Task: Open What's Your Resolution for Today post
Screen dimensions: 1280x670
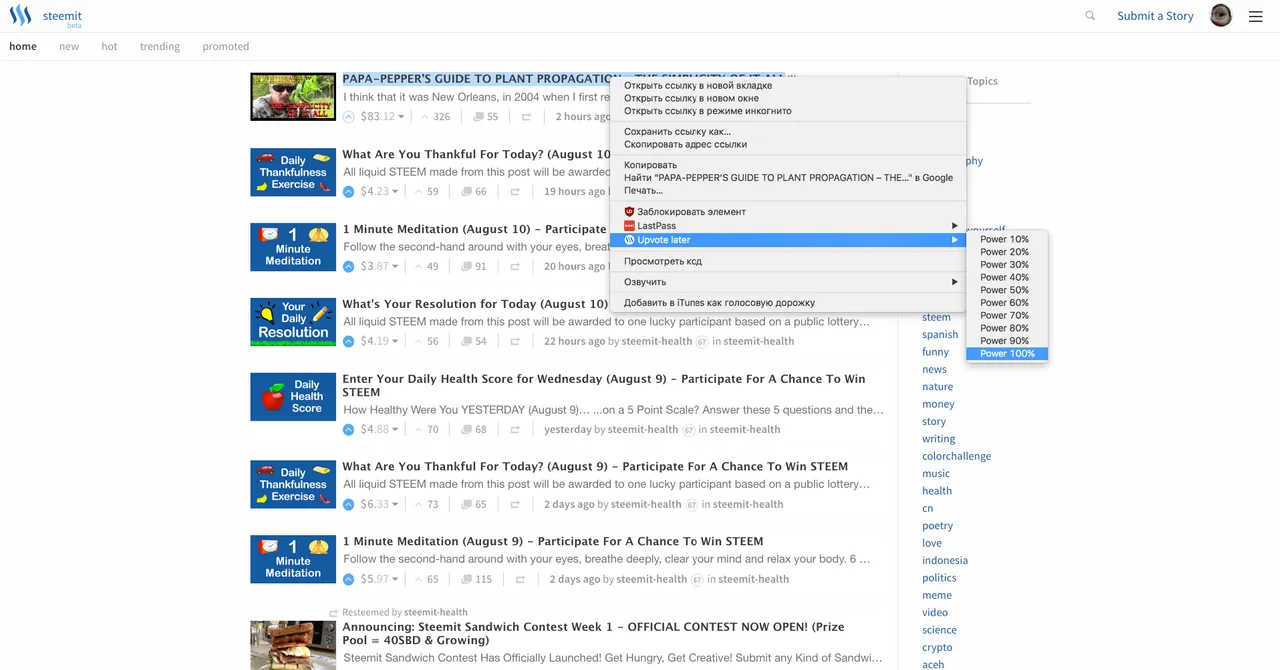Action: [x=475, y=304]
